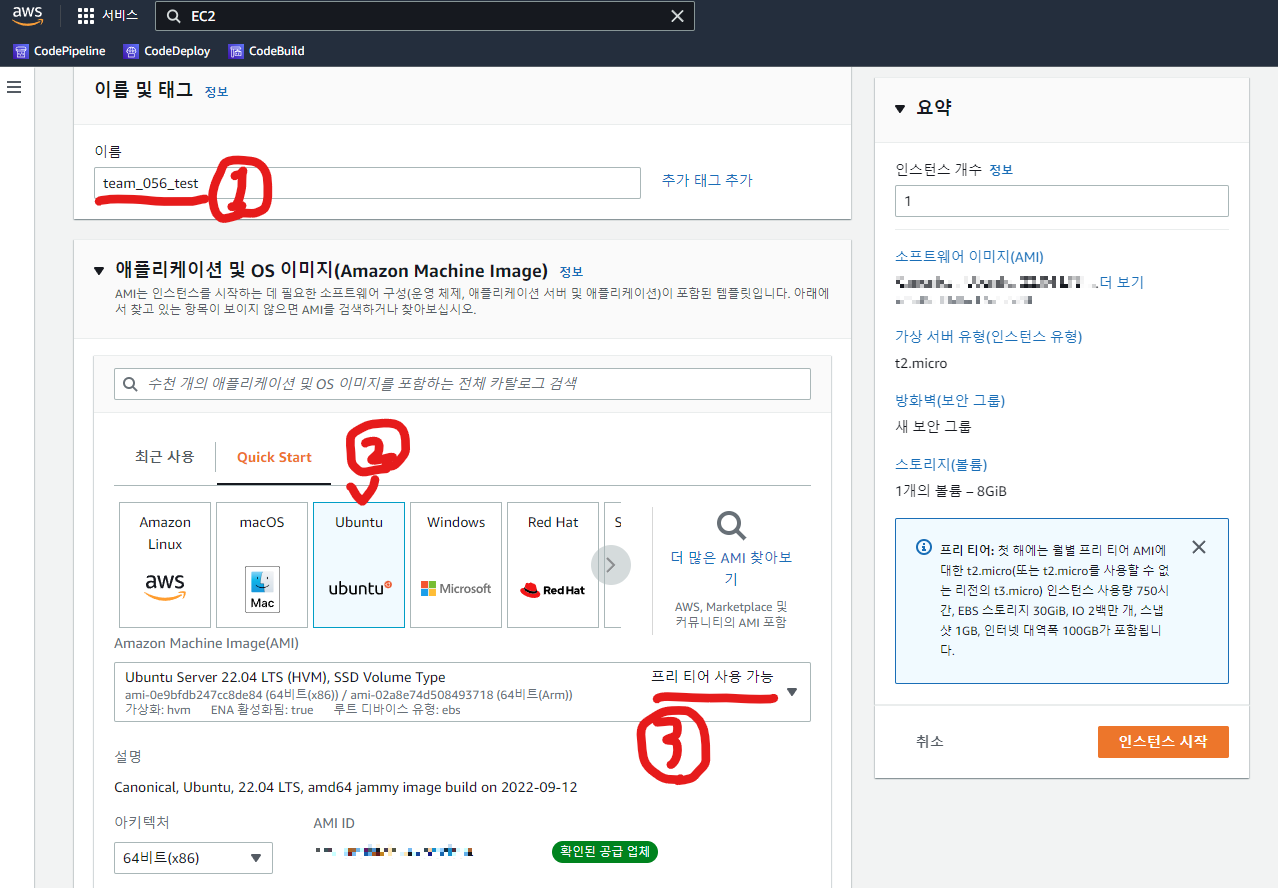Click the 취소 button
The image size is (1278, 888).
click(929, 741)
